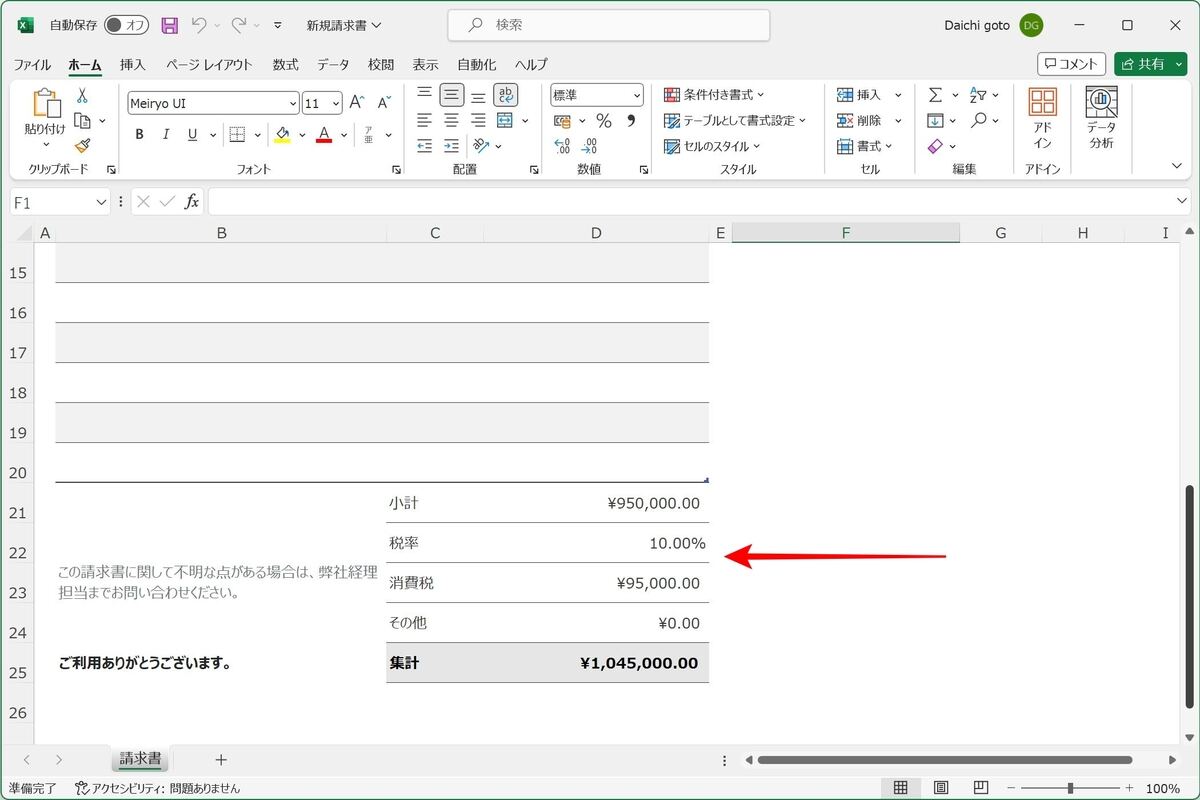Click AutoSum sigma icon
This screenshot has width=1200, height=800.
click(x=935, y=95)
